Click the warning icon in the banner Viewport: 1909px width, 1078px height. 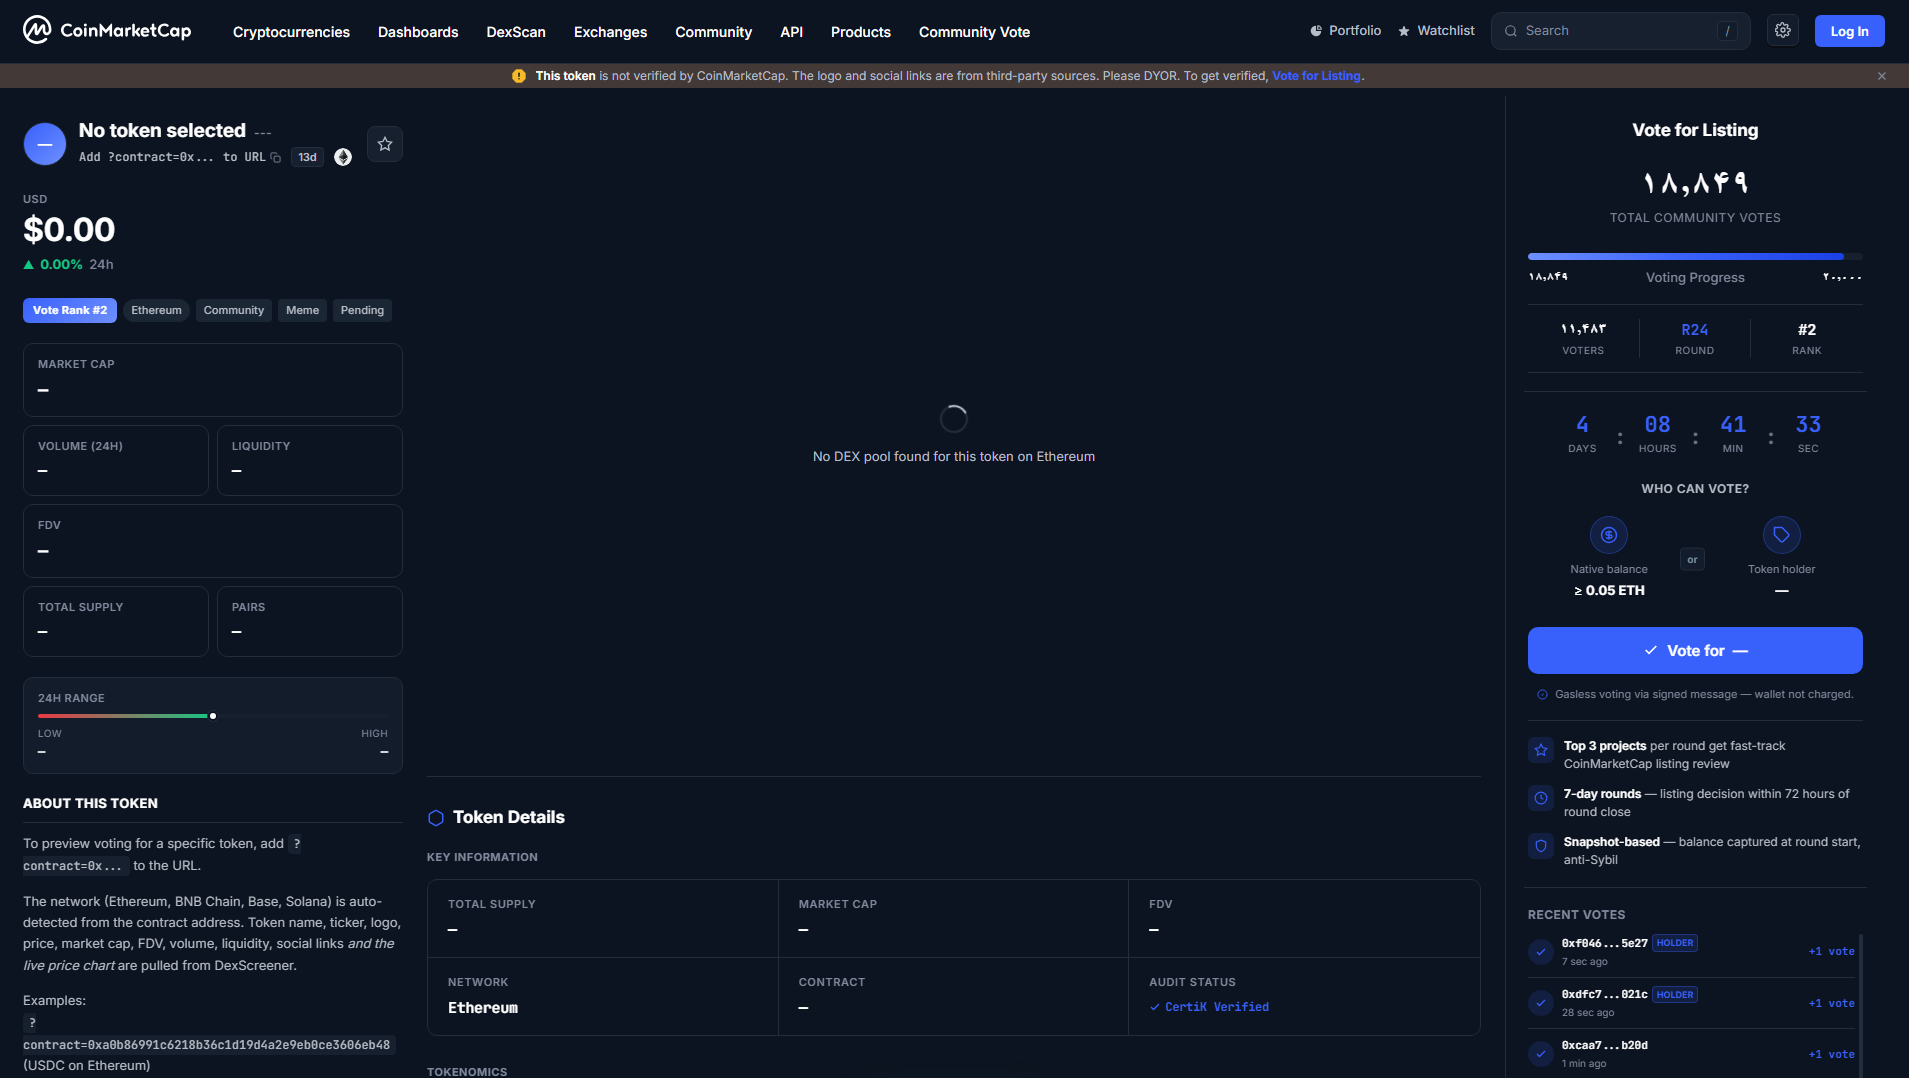click(x=519, y=76)
